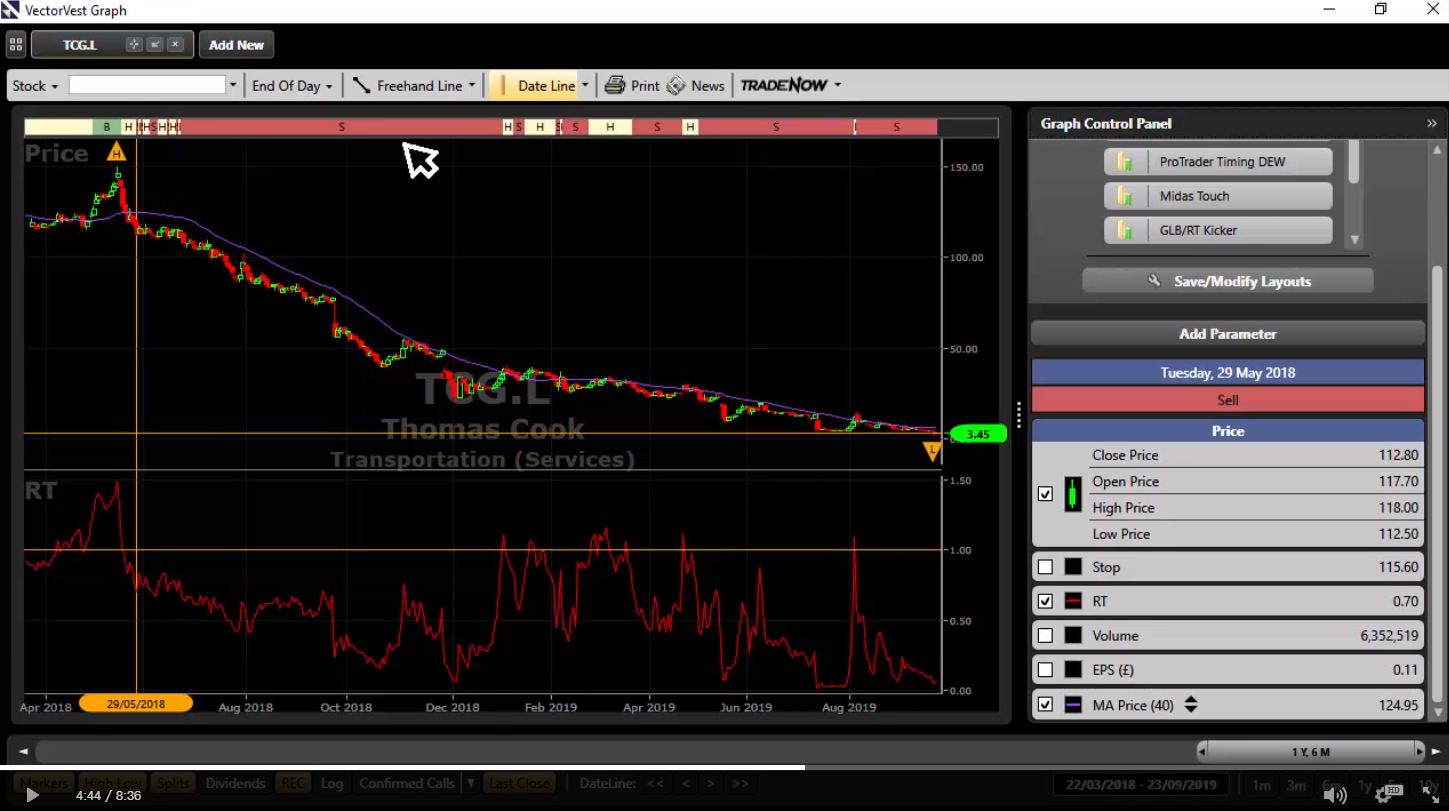Click the Stop color swatch
This screenshot has height=811, width=1449.
(1073, 567)
